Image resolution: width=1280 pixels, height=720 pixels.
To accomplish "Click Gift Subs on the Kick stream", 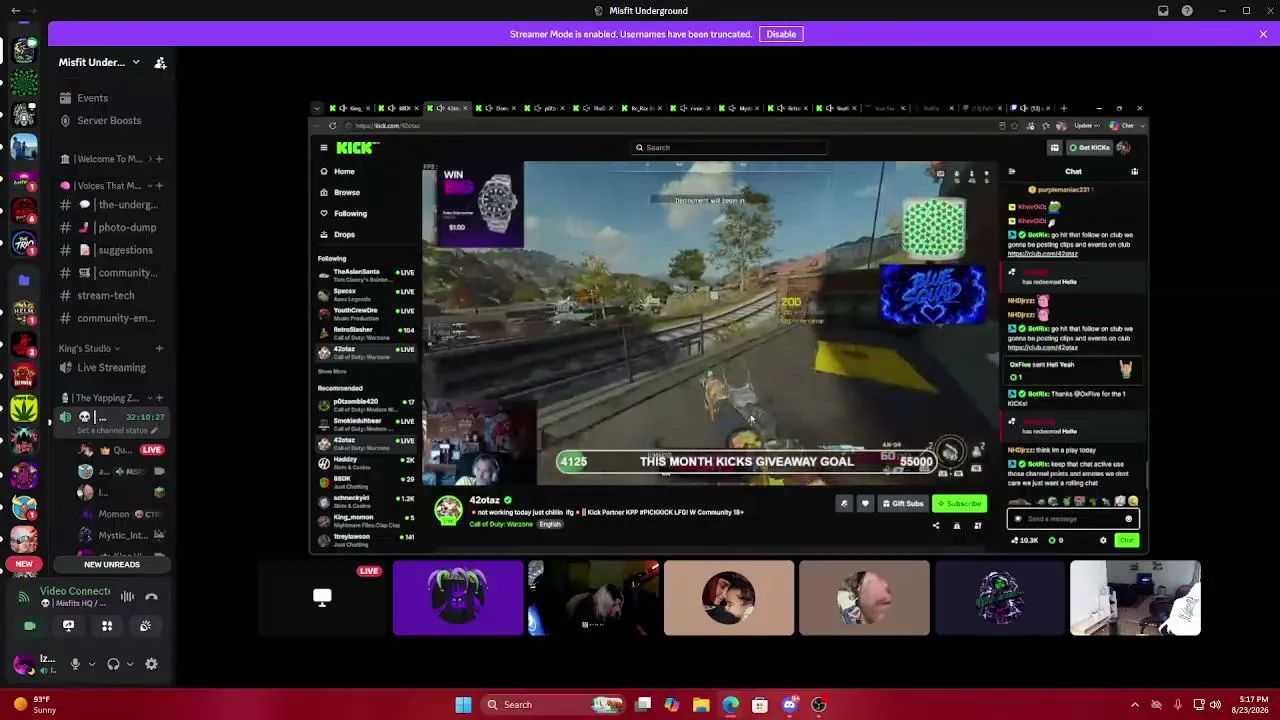I will (903, 504).
